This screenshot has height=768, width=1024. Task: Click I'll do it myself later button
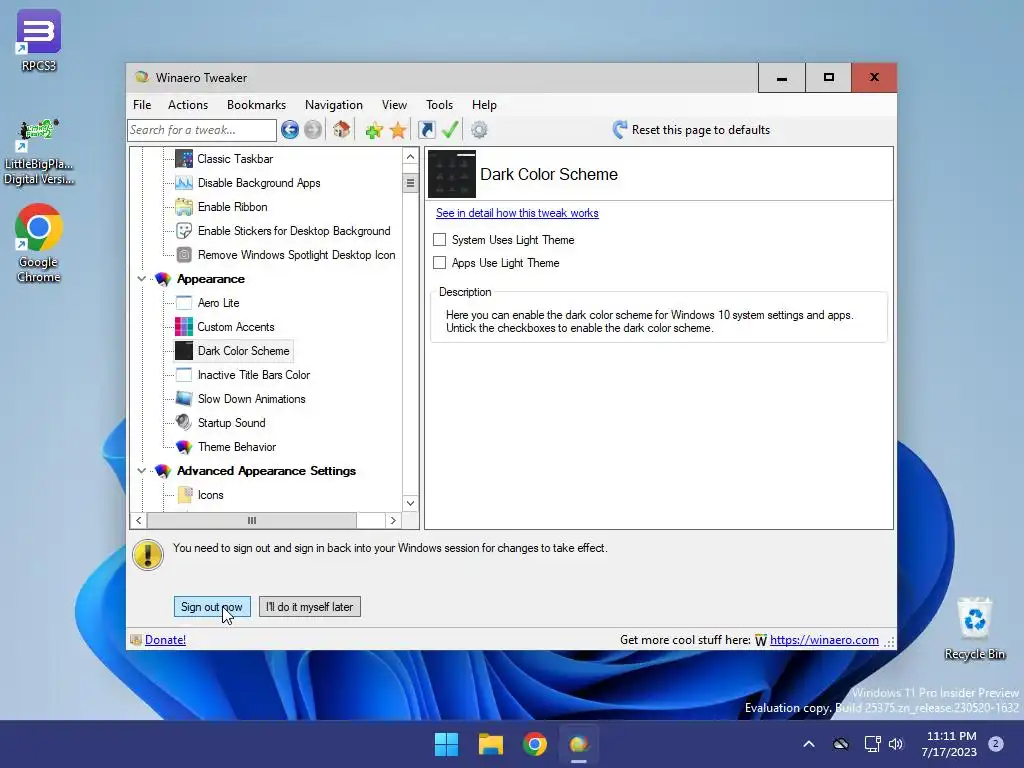(x=310, y=607)
